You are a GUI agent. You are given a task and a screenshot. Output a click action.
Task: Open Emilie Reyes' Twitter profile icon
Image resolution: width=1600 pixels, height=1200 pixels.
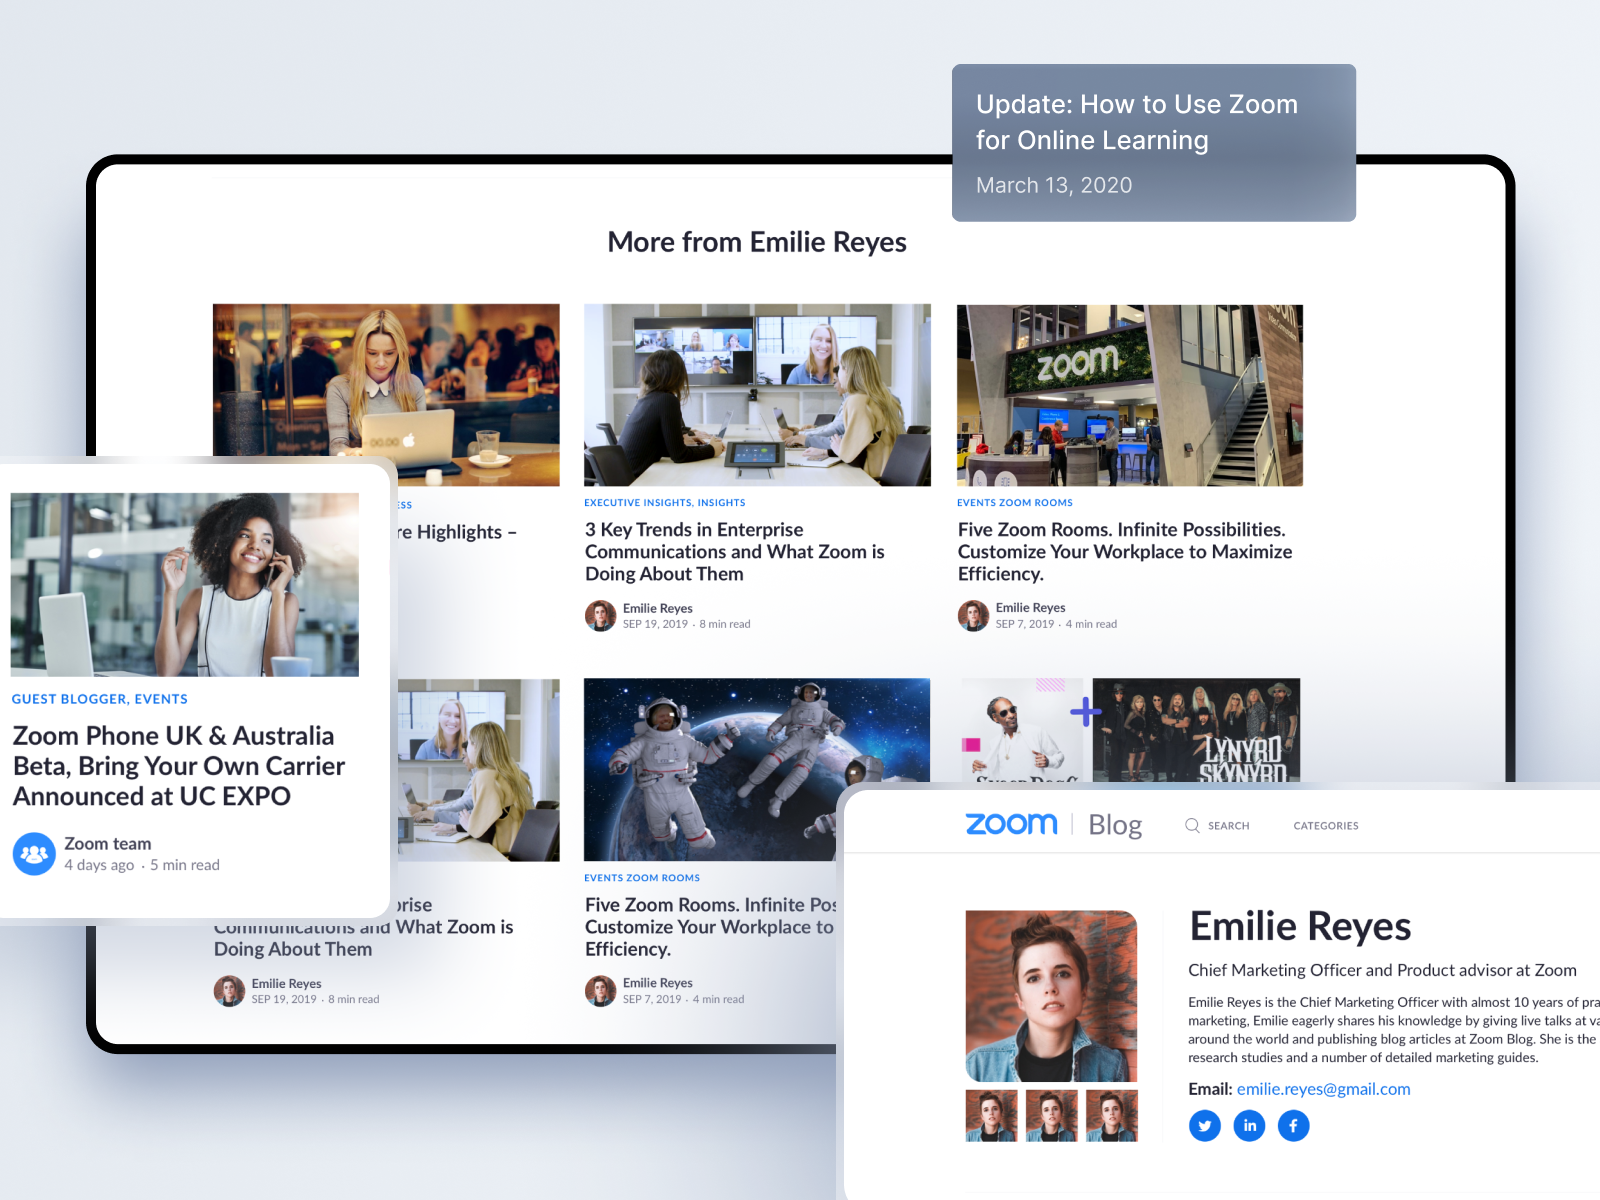1205,1126
